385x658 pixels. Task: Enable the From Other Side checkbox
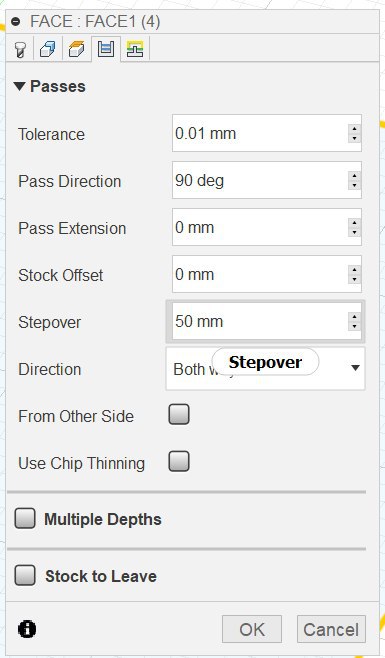[179, 415]
